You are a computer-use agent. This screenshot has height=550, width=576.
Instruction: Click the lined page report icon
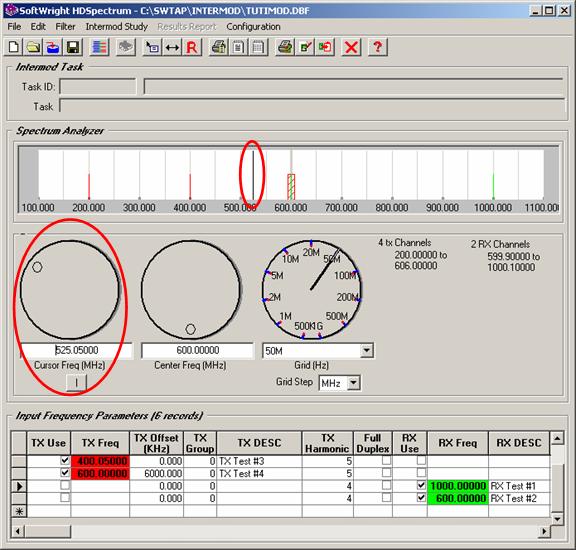pyautogui.click(x=238, y=47)
